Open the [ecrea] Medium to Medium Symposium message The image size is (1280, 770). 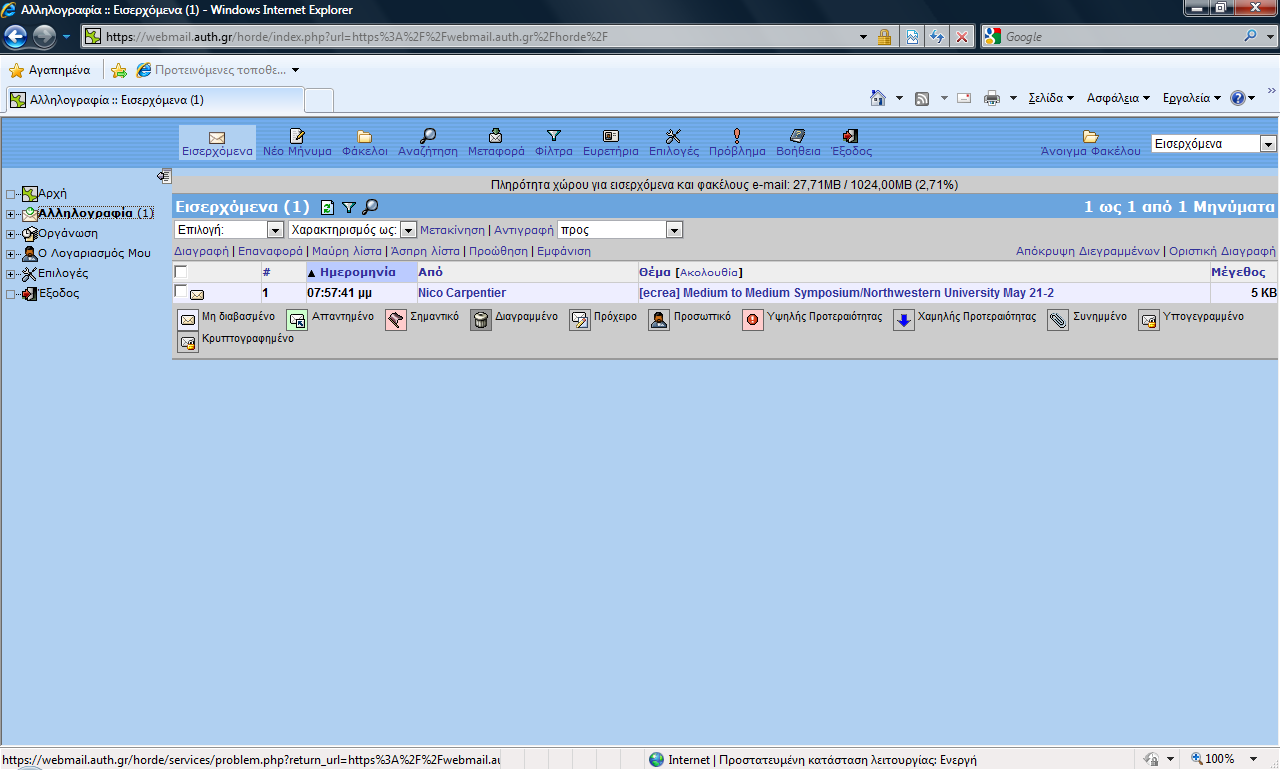846,293
